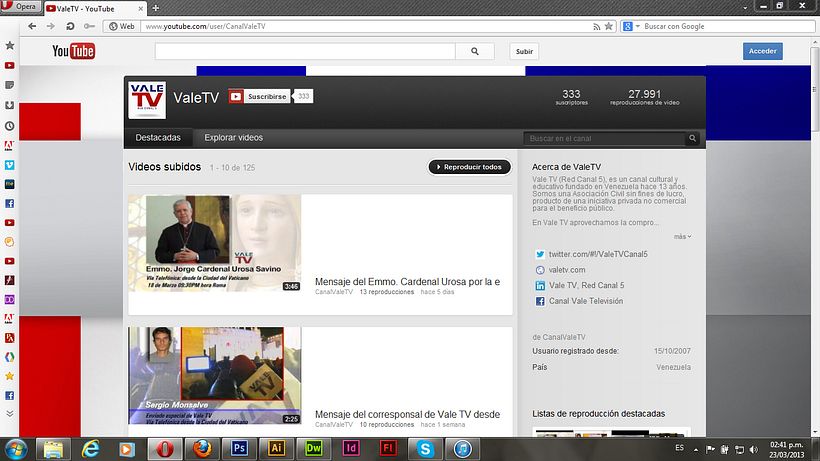820x461 pixels.
Task: Select the Destacadas tab
Action: (x=158, y=137)
